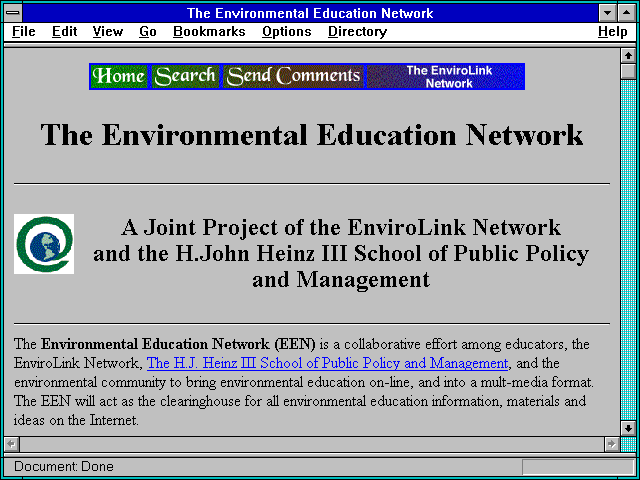Open the H.J. Heinz III School link
Viewport: 640px width, 480px height.
coord(327,363)
